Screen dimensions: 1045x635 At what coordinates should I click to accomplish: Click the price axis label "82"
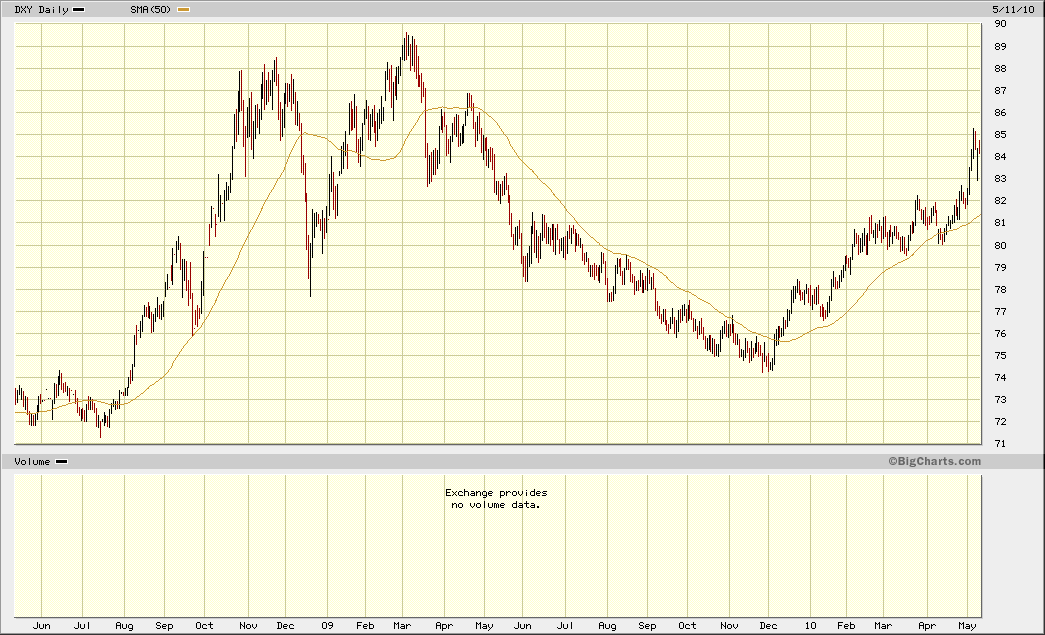(x=1000, y=201)
